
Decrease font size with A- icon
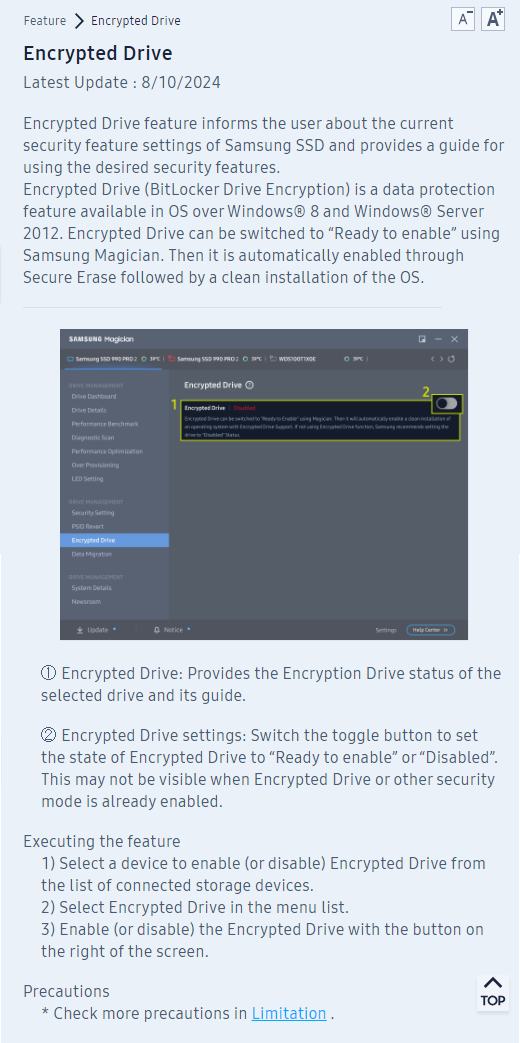[463, 19]
